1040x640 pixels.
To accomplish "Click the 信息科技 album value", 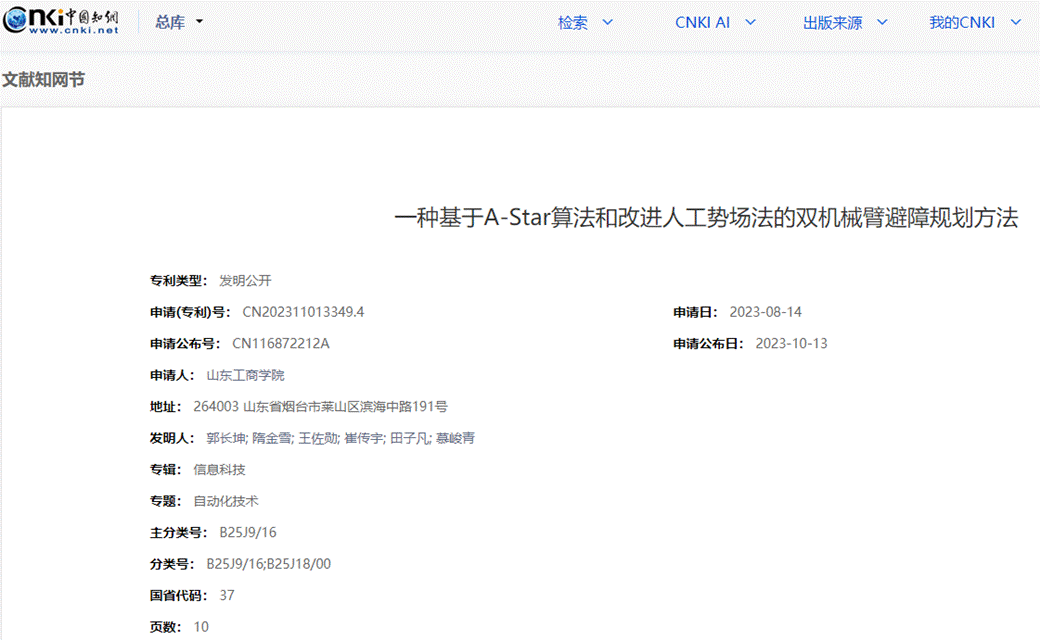I will point(219,469).
